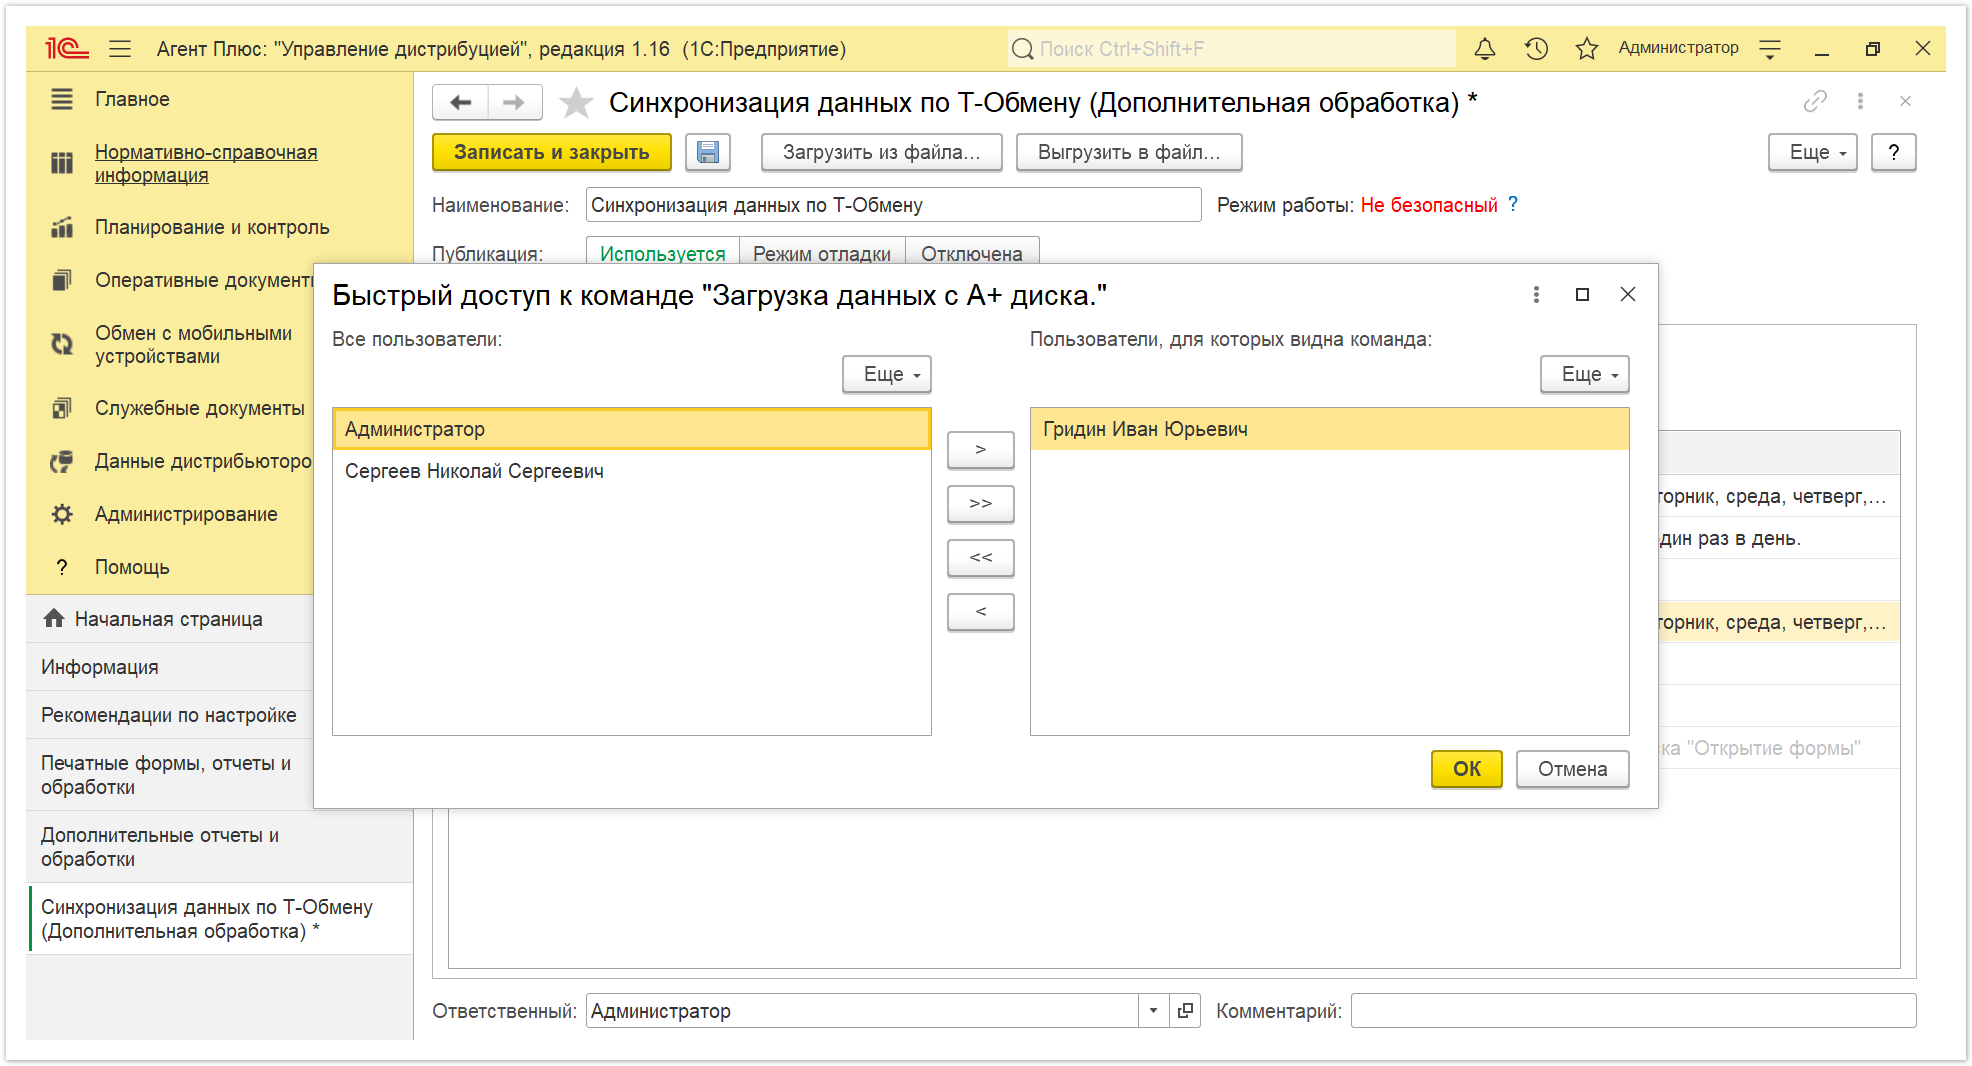Click Загрузить из файла button

pos(881,152)
